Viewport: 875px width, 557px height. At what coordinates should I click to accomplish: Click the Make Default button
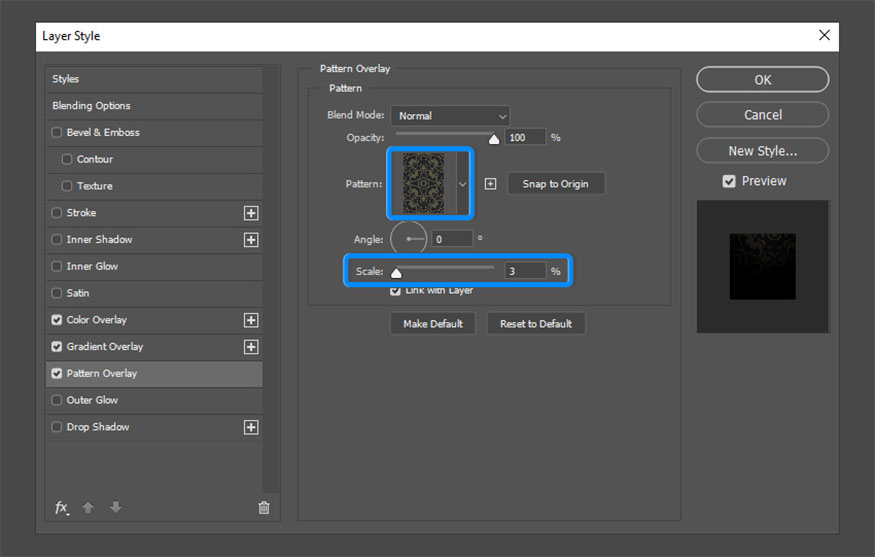coord(432,324)
